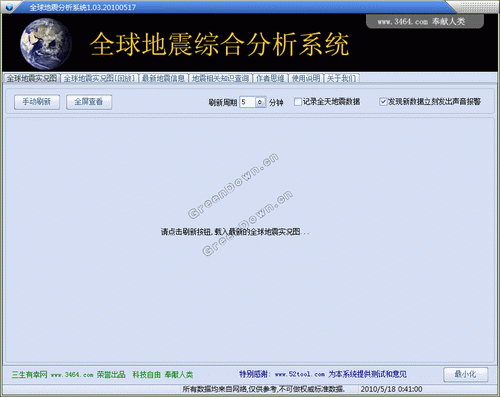Click the www.3464.com link in footer
500x397 pixels.
pos(72,375)
